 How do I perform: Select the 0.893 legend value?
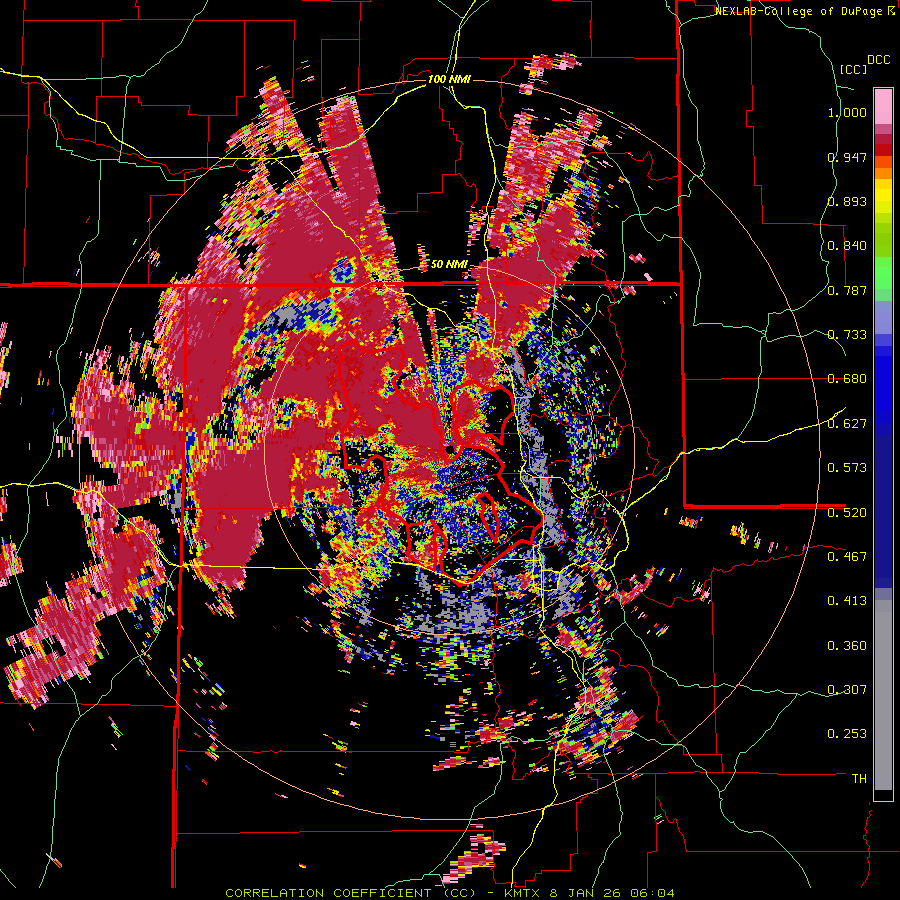click(847, 201)
